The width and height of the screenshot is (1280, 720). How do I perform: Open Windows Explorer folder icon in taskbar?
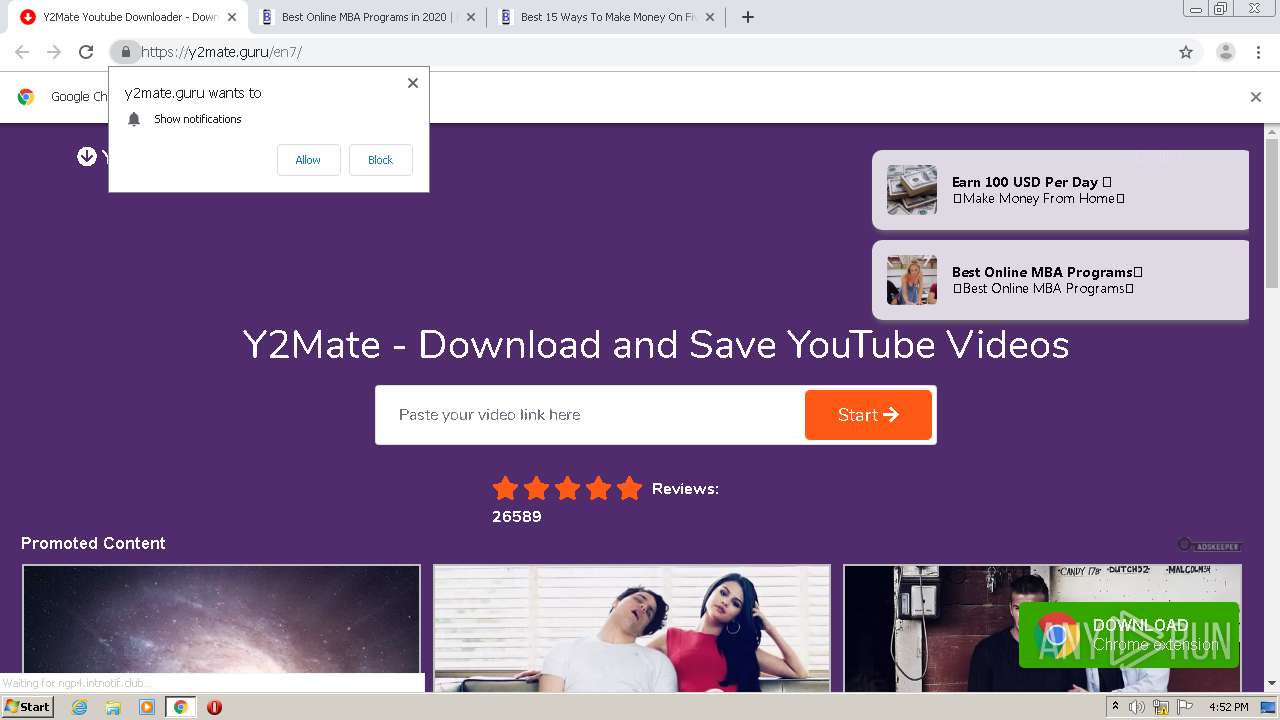(113, 707)
